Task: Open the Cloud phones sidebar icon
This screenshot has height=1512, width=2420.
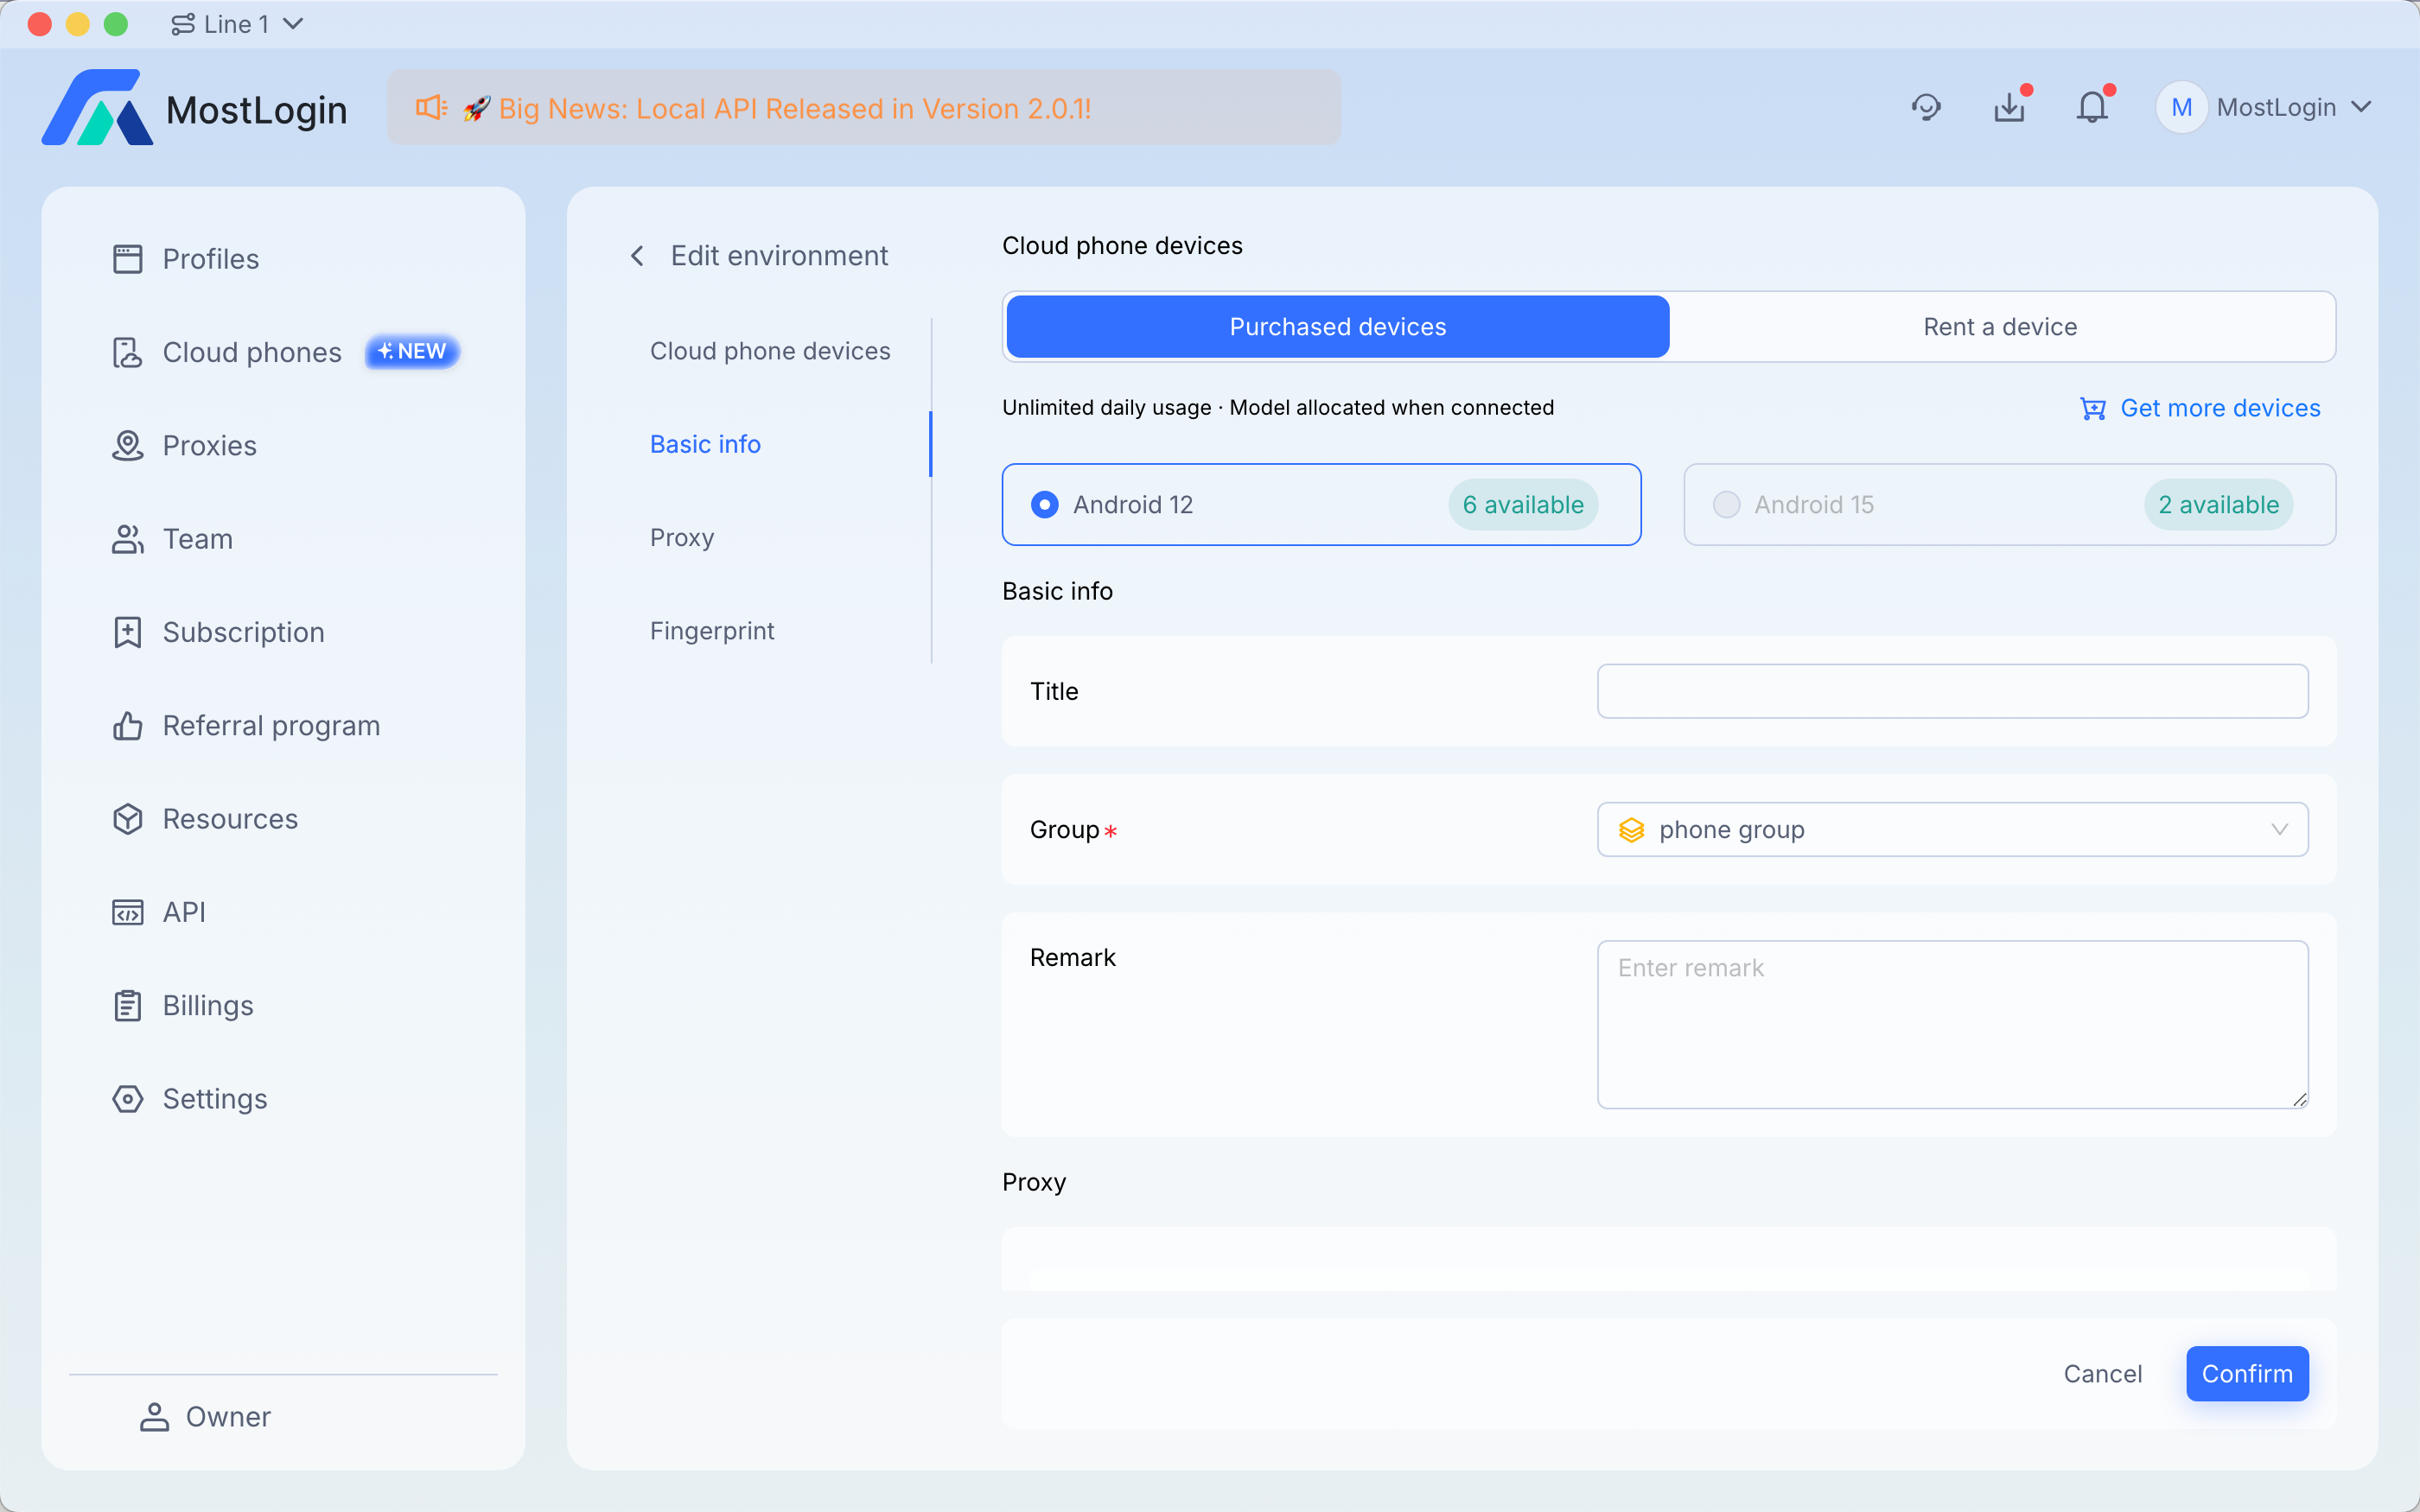Action: [x=127, y=352]
